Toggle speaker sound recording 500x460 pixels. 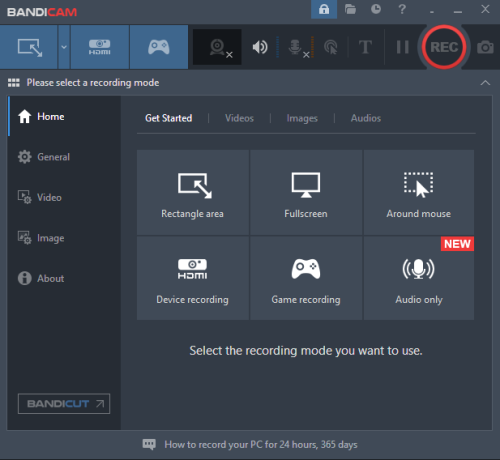[260, 47]
